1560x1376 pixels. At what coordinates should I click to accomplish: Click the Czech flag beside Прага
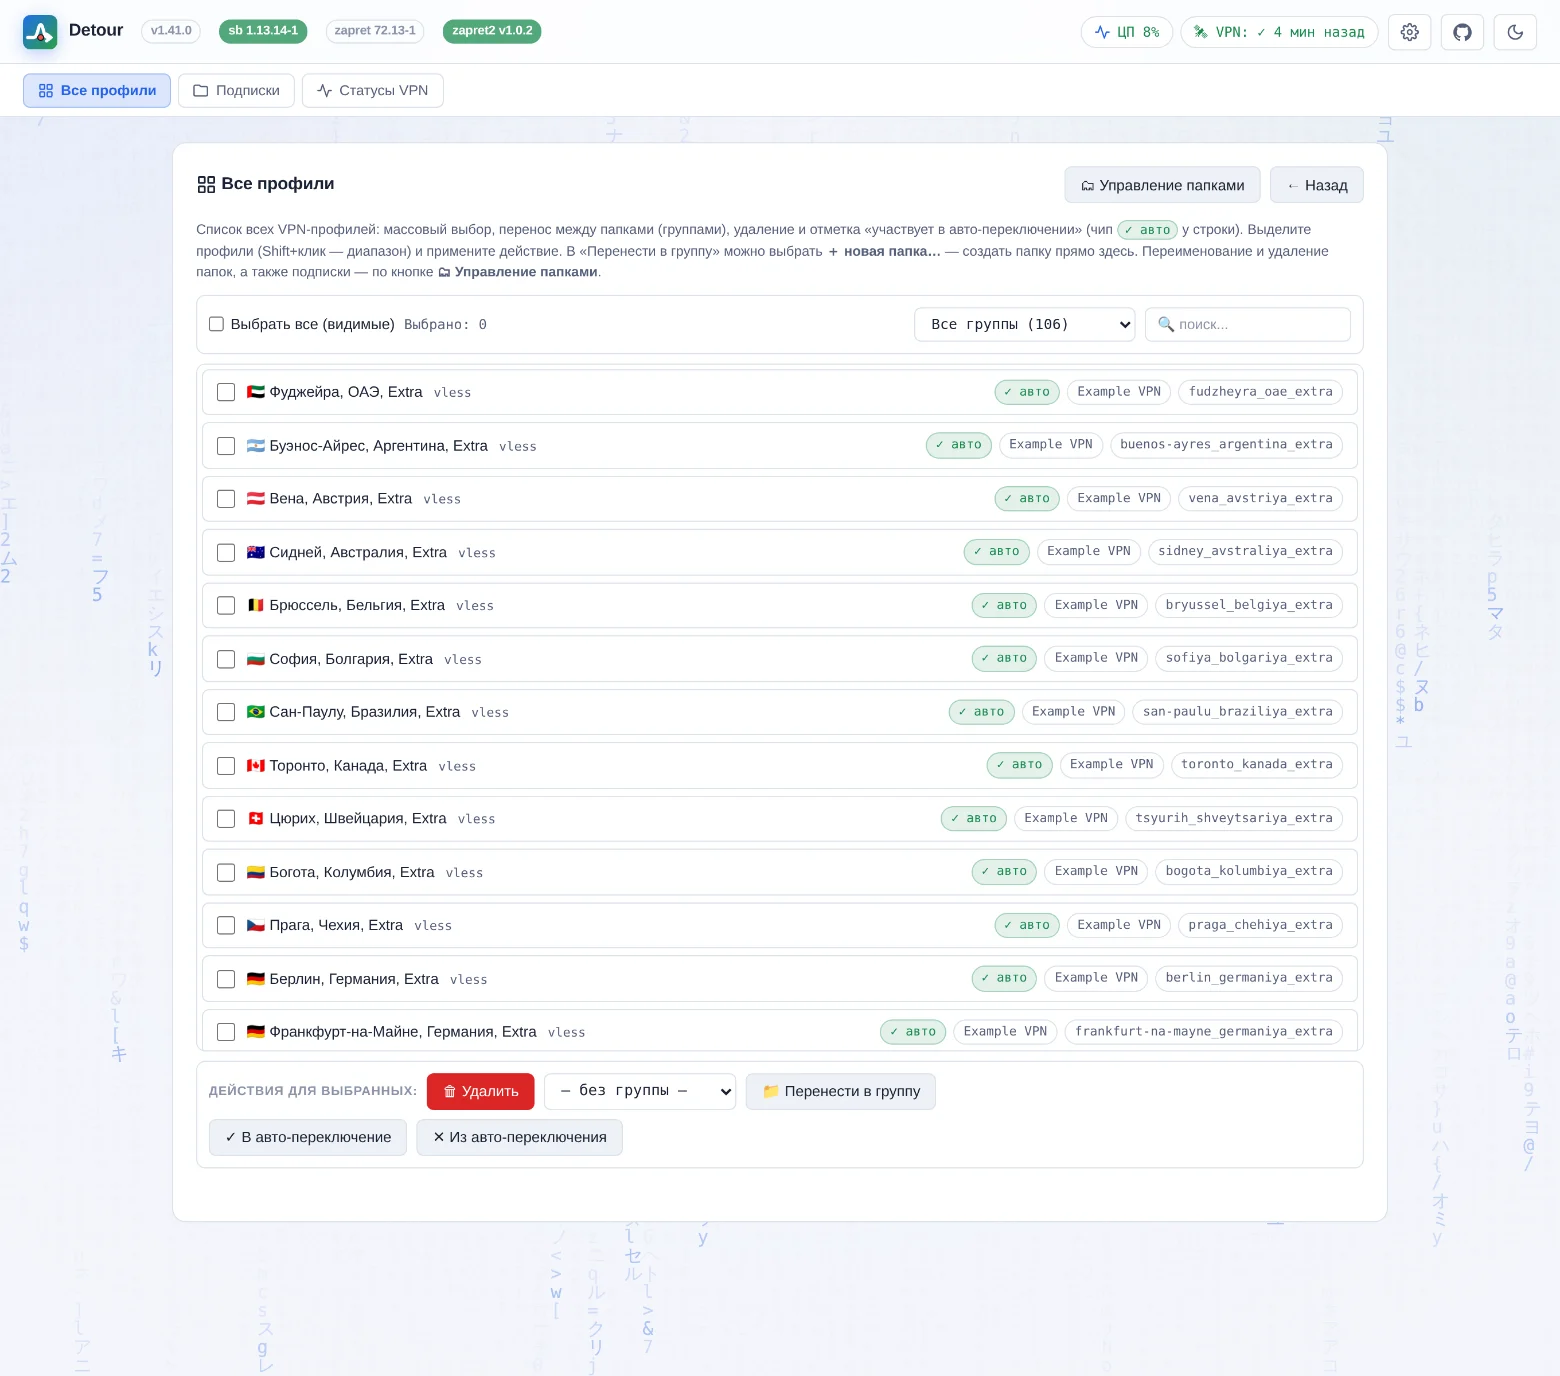(x=256, y=925)
